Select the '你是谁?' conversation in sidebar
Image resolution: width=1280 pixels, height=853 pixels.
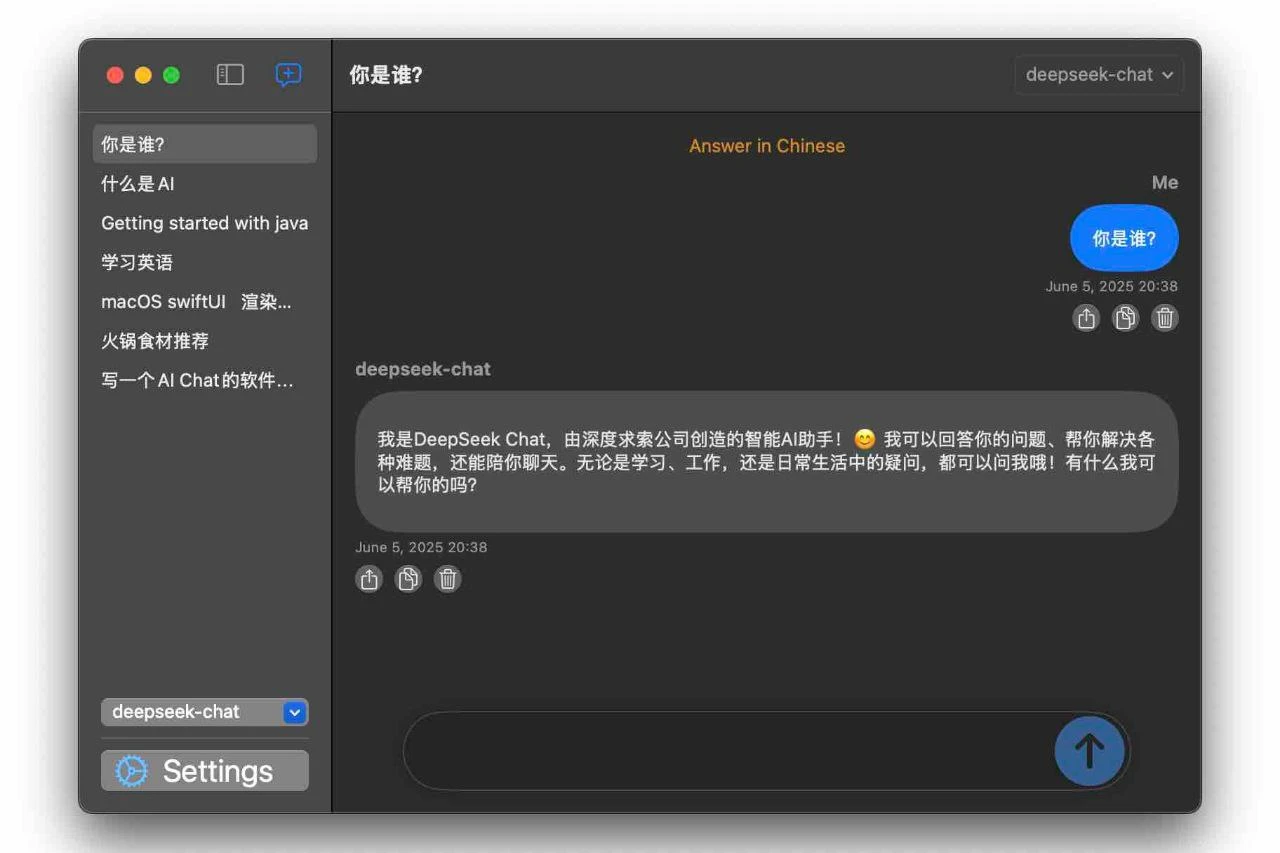[205, 144]
